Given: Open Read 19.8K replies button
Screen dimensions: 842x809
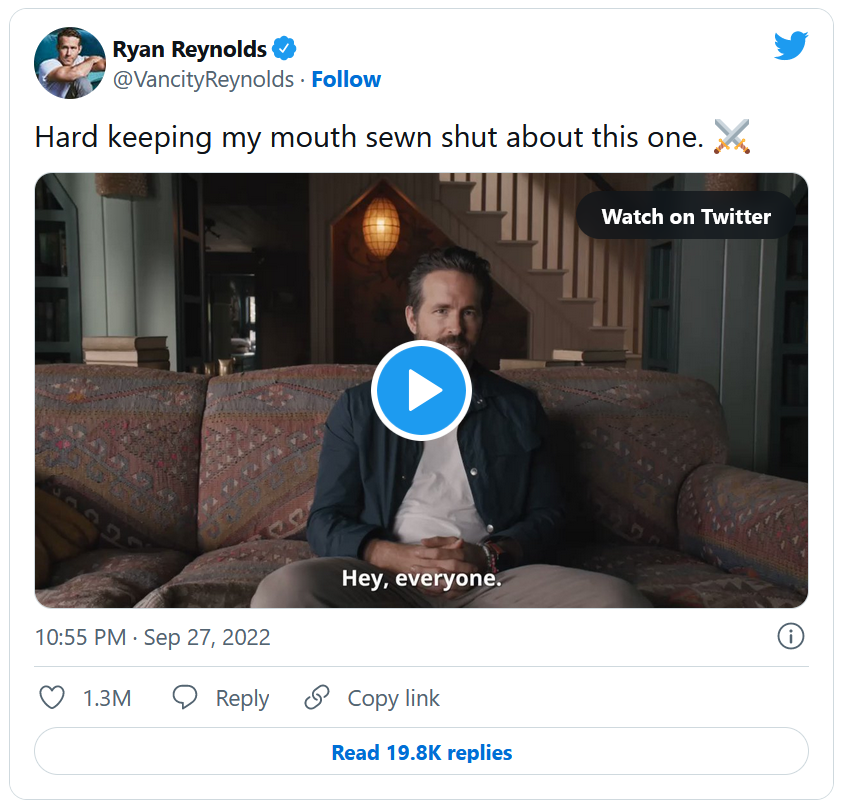Looking at the screenshot, I should 421,752.
